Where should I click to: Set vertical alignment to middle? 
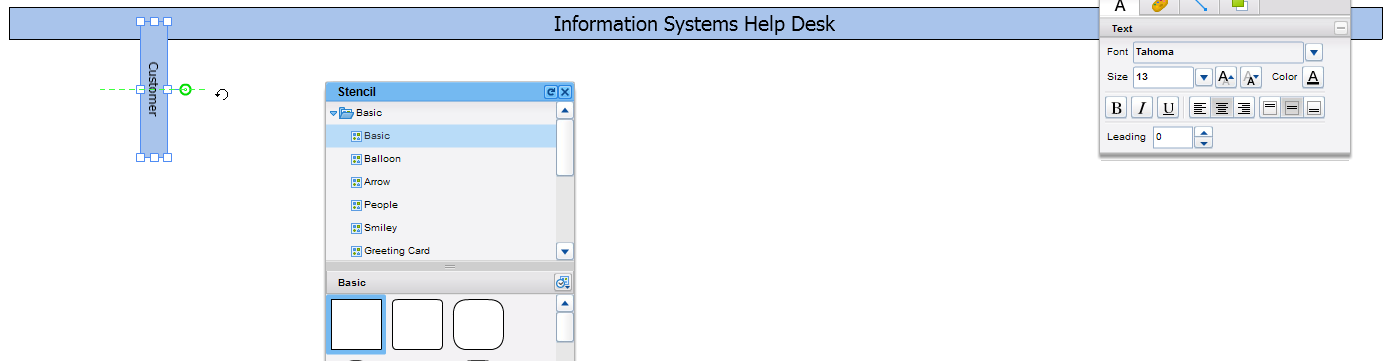pos(1292,108)
